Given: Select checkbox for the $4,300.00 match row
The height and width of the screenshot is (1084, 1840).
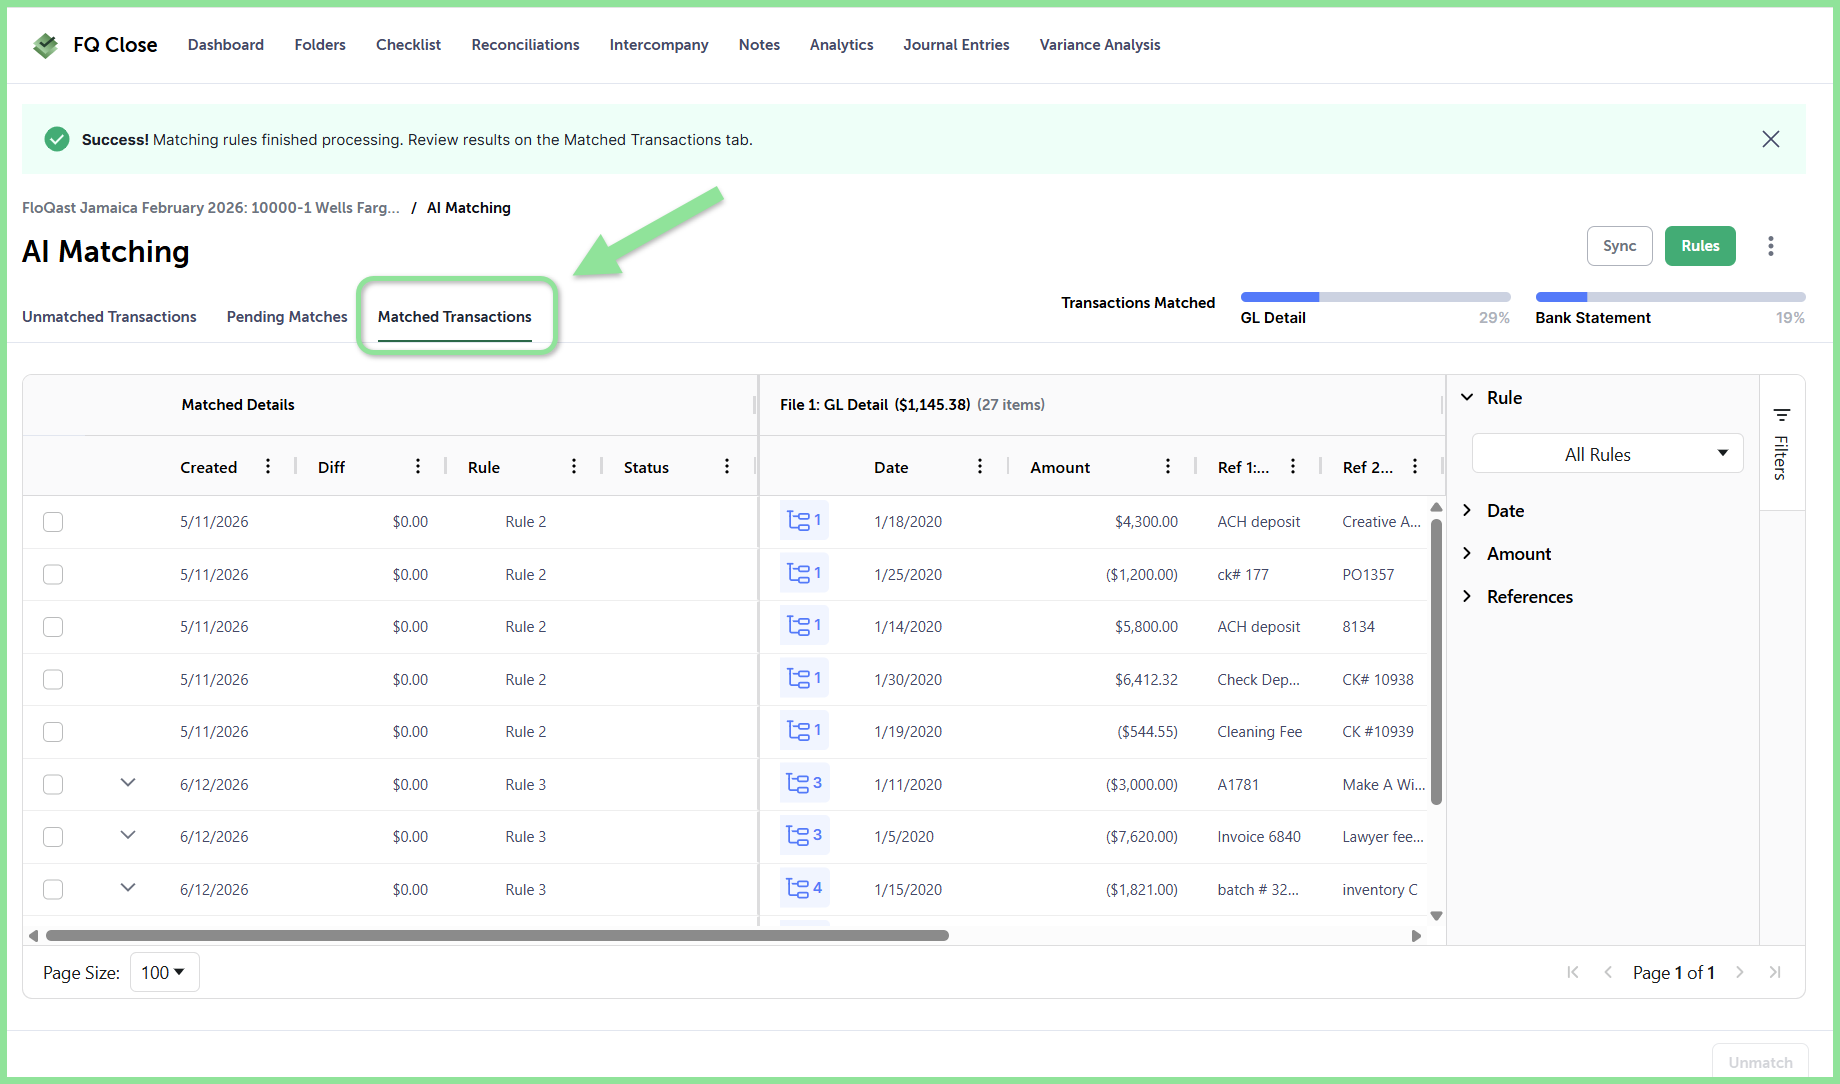Looking at the screenshot, I should pos(53,522).
